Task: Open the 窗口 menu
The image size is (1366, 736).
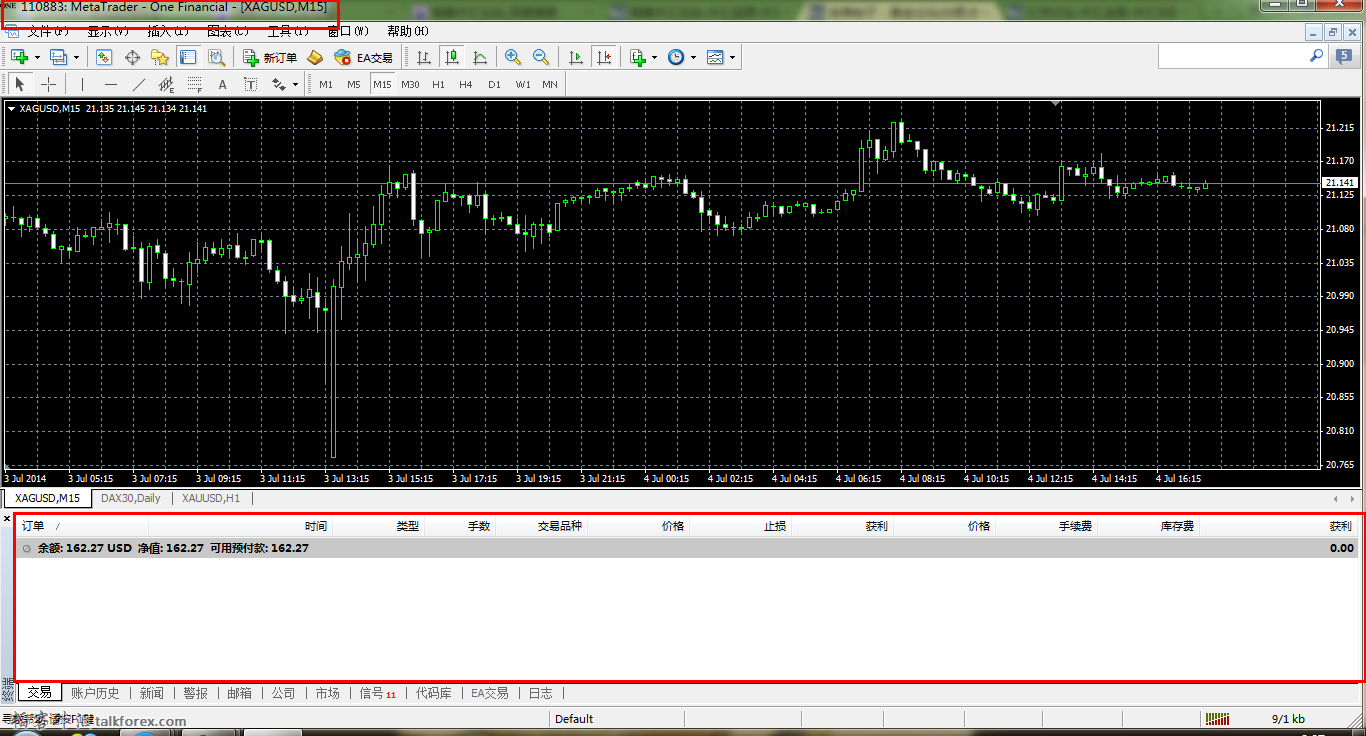Action: coord(348,32)
